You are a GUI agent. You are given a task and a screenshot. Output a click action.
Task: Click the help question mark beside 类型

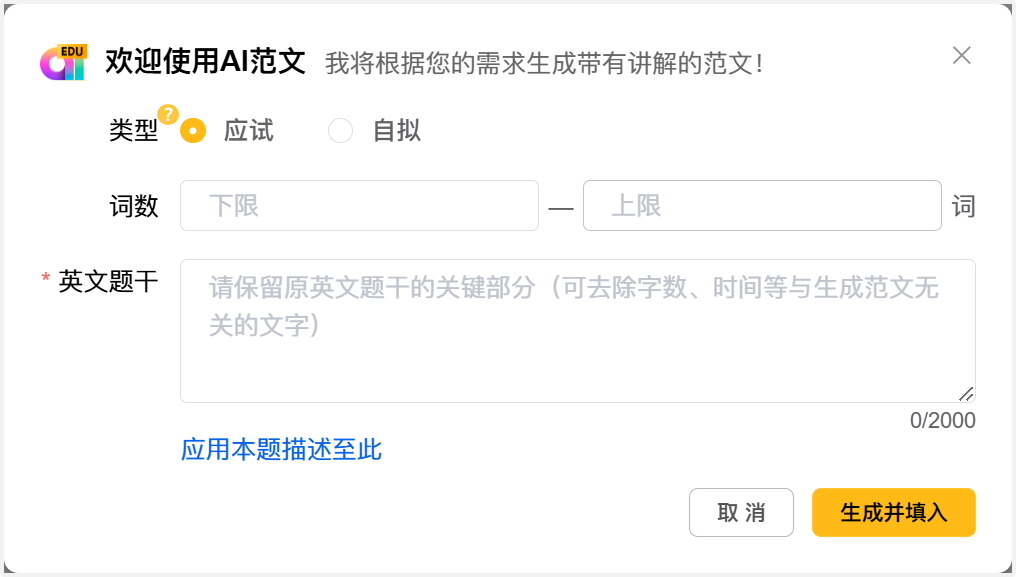click(168, 114)
